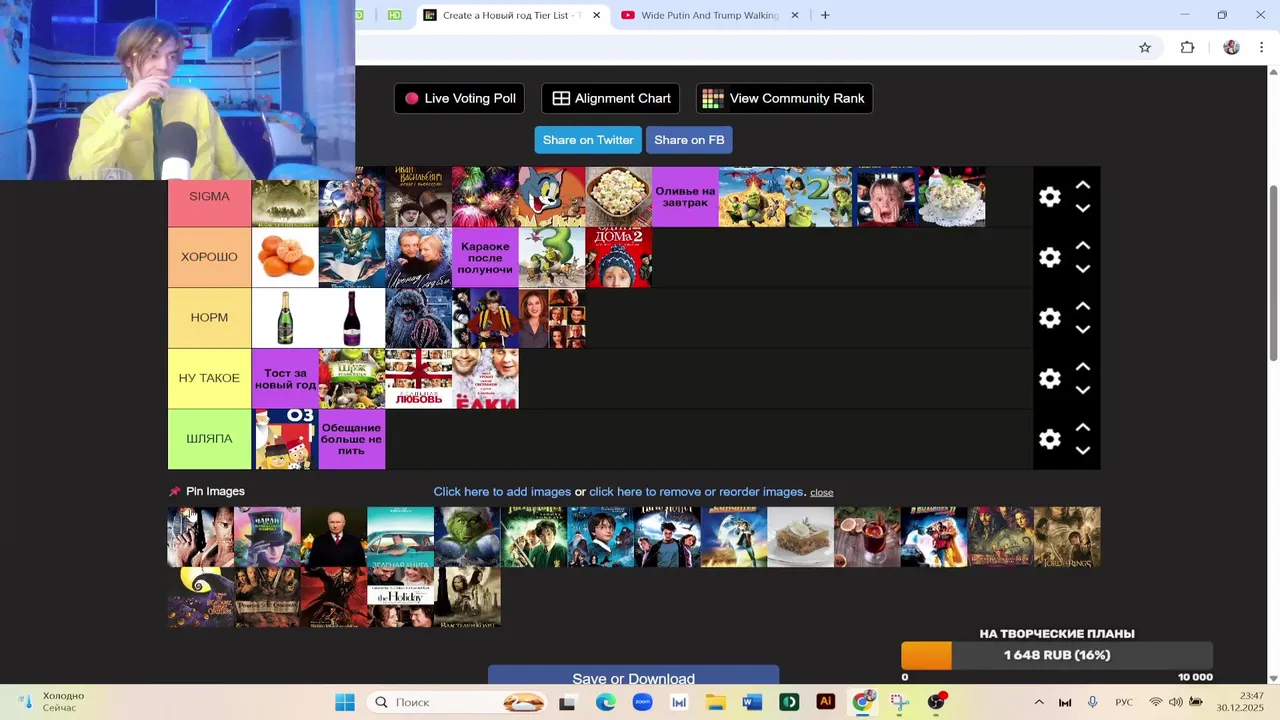Image resolution: width=1280 pixels, height=720 pixels.
Task: Select mandarins image in ХОРОШО row
Action: [x=285, y=257]
